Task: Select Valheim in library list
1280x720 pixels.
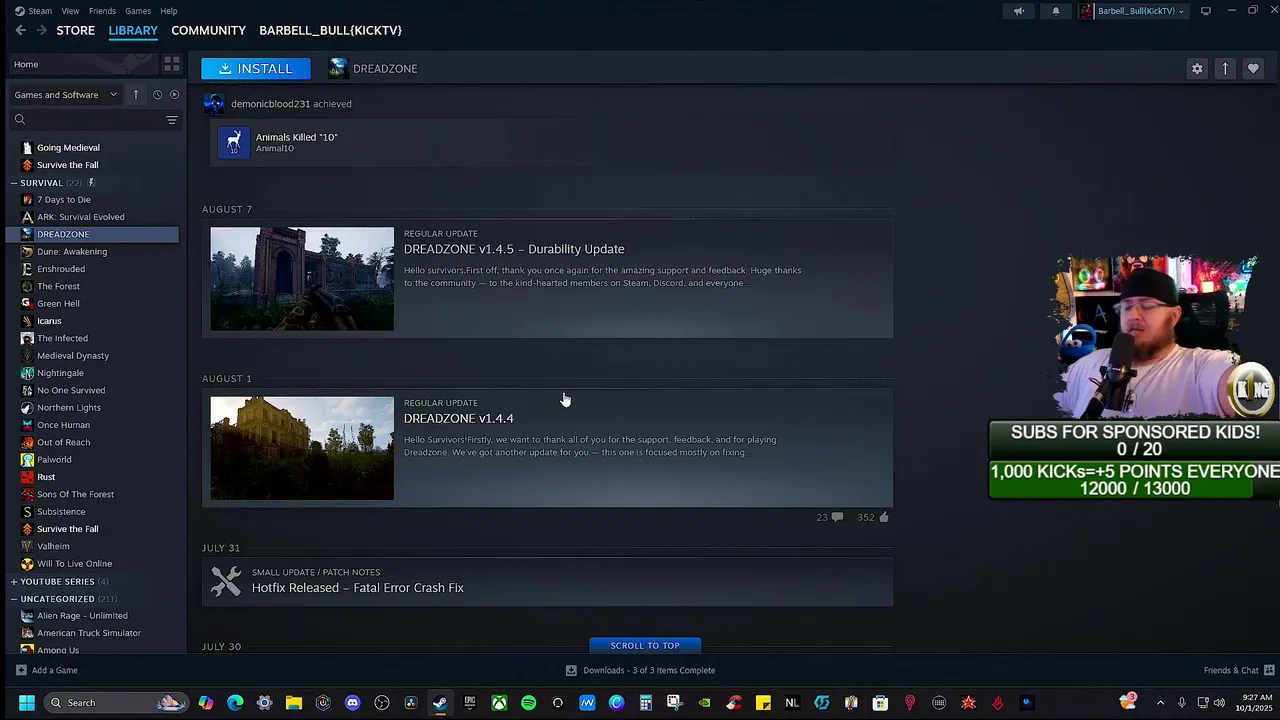Action: pyautogui.click(x=53, y=547)
